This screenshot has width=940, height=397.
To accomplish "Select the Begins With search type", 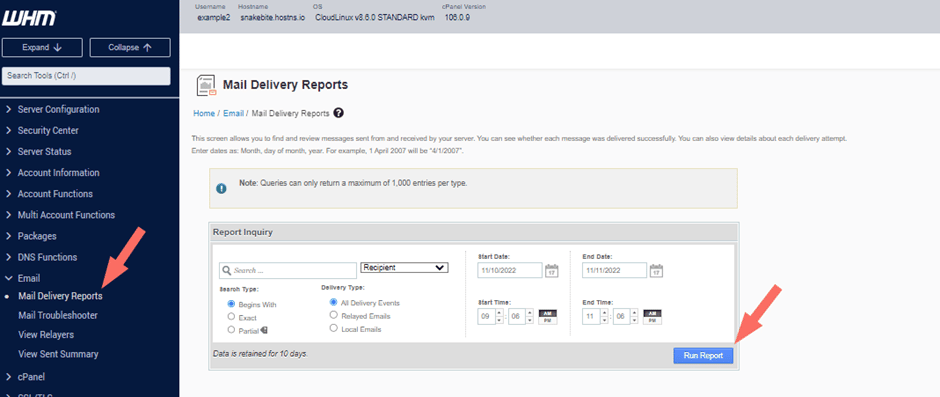I will click(231, 304).
